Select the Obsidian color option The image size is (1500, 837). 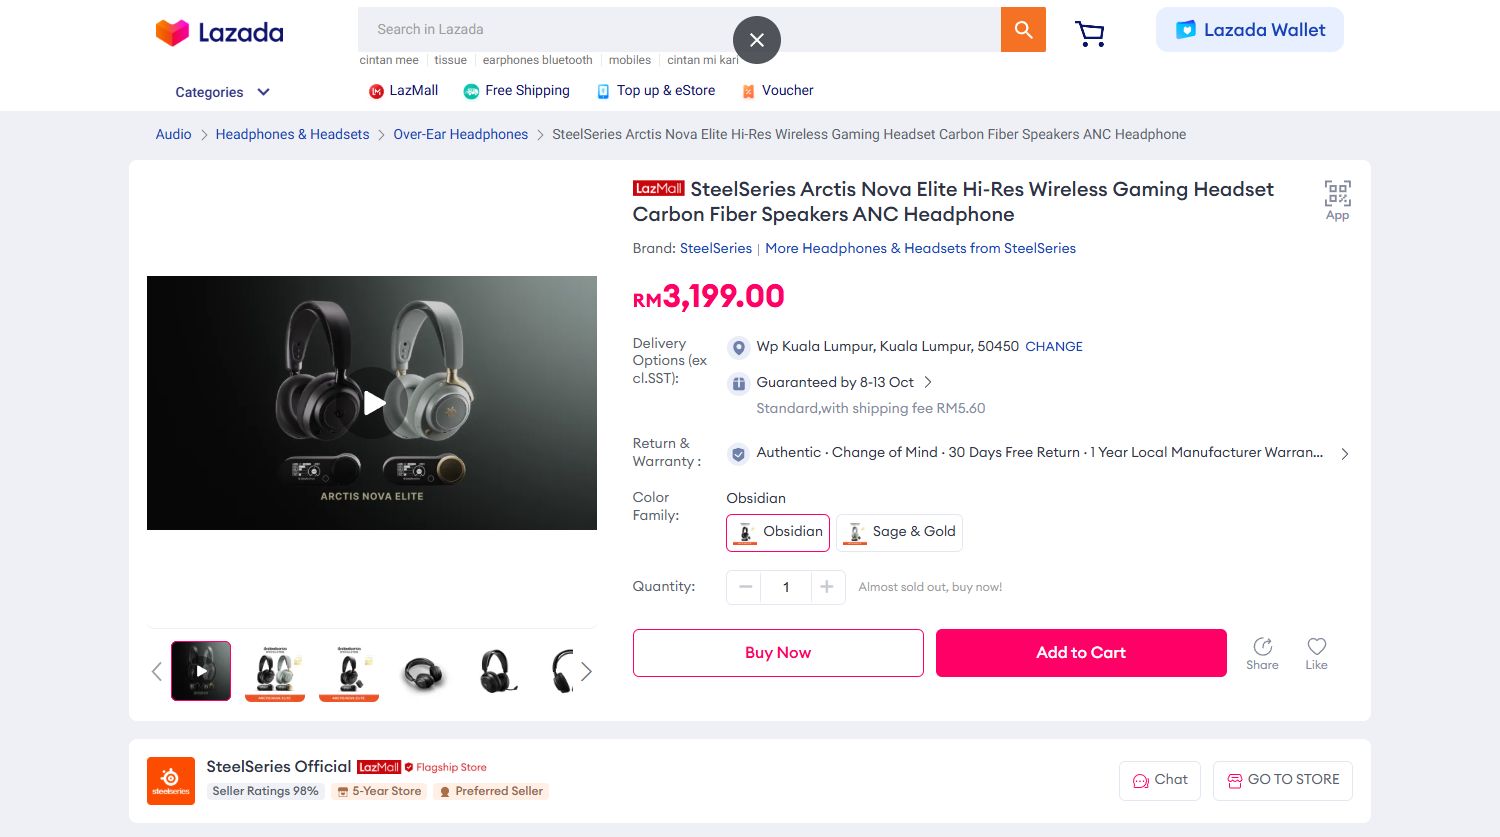[778, 532]
